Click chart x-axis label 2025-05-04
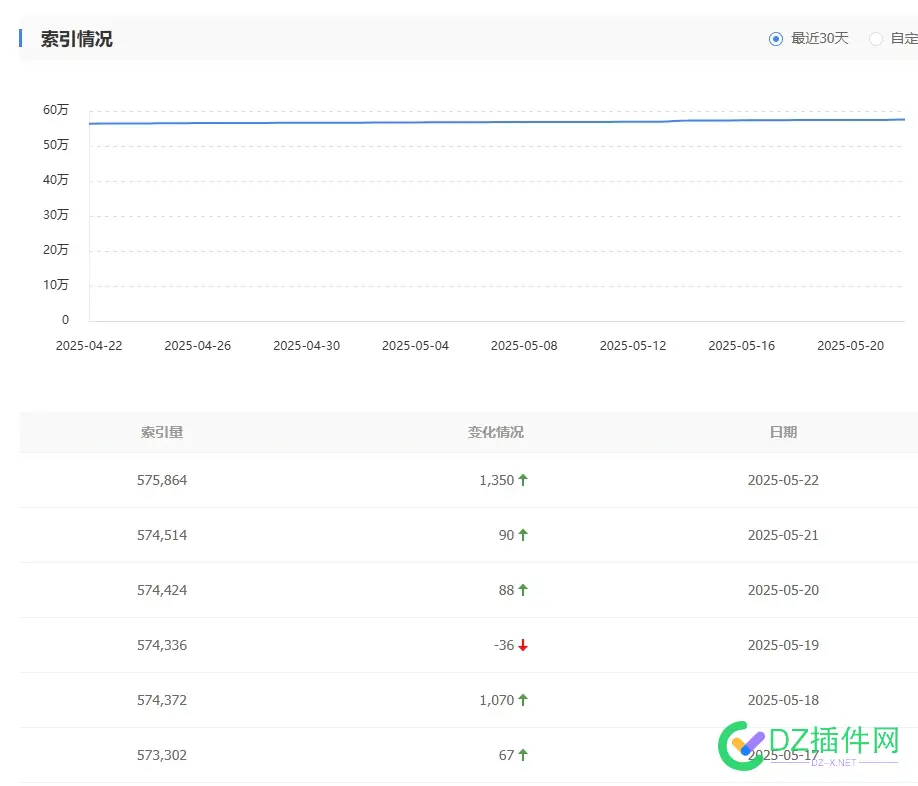Viewport: 918px width, 786px height. [416, 345]
